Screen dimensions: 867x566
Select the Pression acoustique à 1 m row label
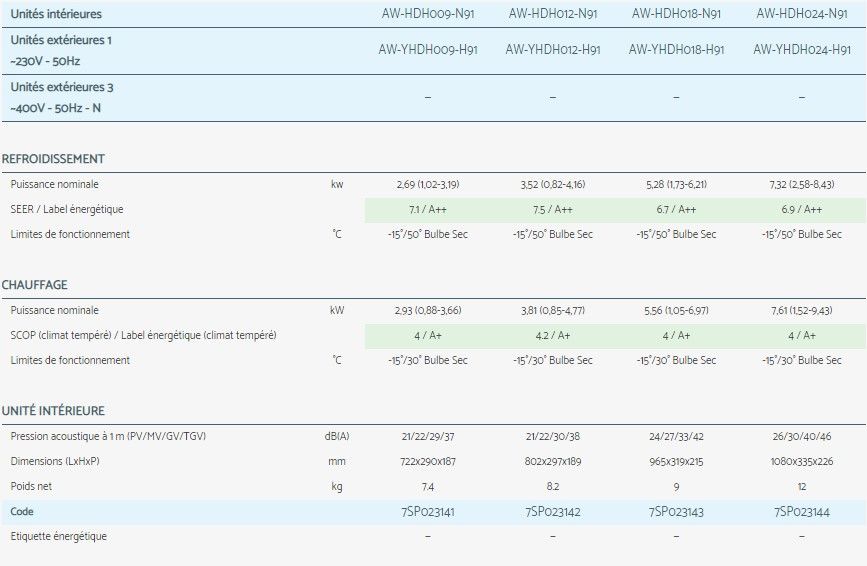[x=108, y=437]
